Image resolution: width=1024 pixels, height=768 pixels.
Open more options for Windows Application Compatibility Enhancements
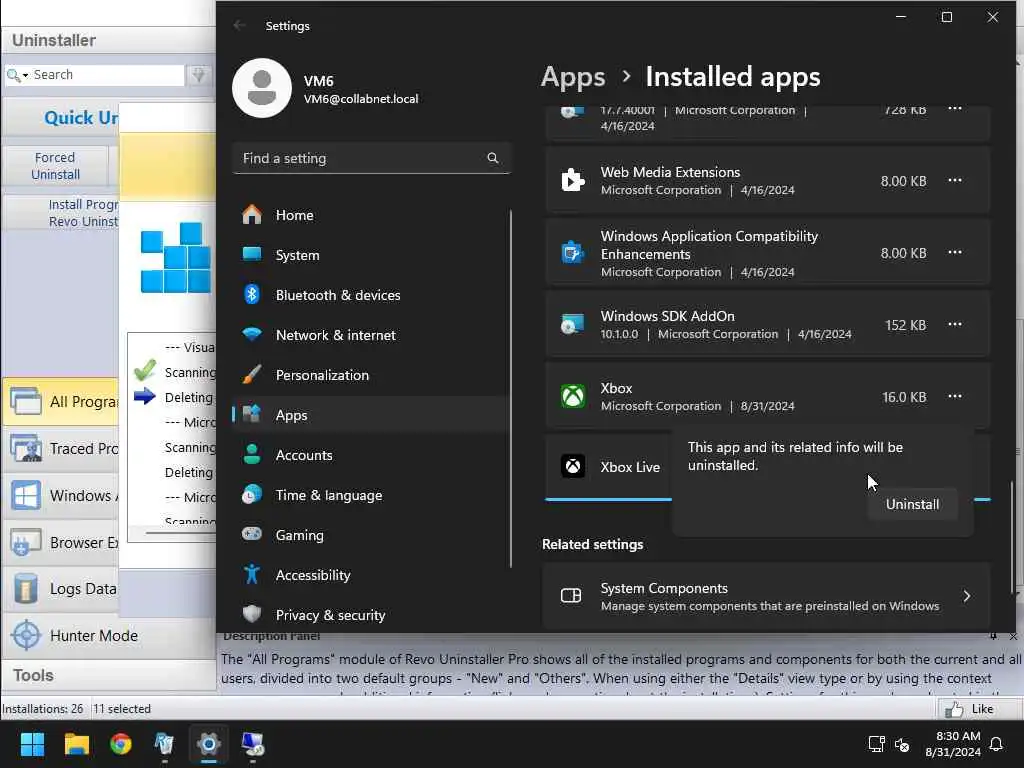955,252
